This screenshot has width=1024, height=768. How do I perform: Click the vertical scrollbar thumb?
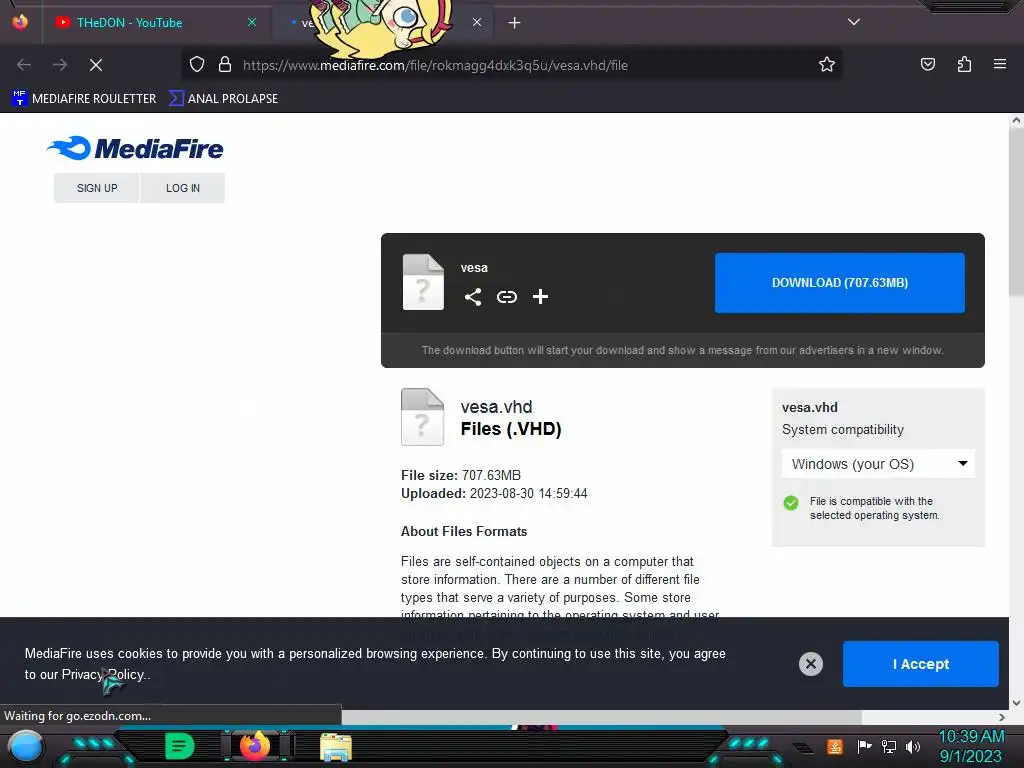pos(1016,210)
